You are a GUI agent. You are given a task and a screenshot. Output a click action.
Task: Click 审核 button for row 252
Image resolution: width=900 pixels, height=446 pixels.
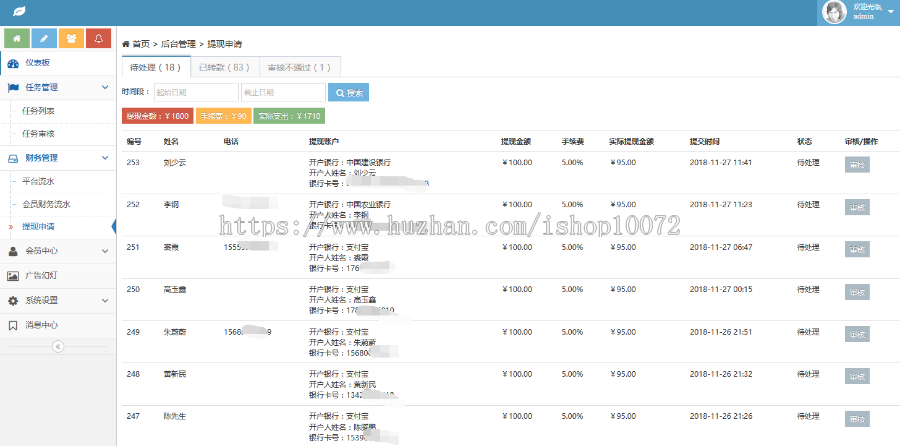click(x=857, y=207)
